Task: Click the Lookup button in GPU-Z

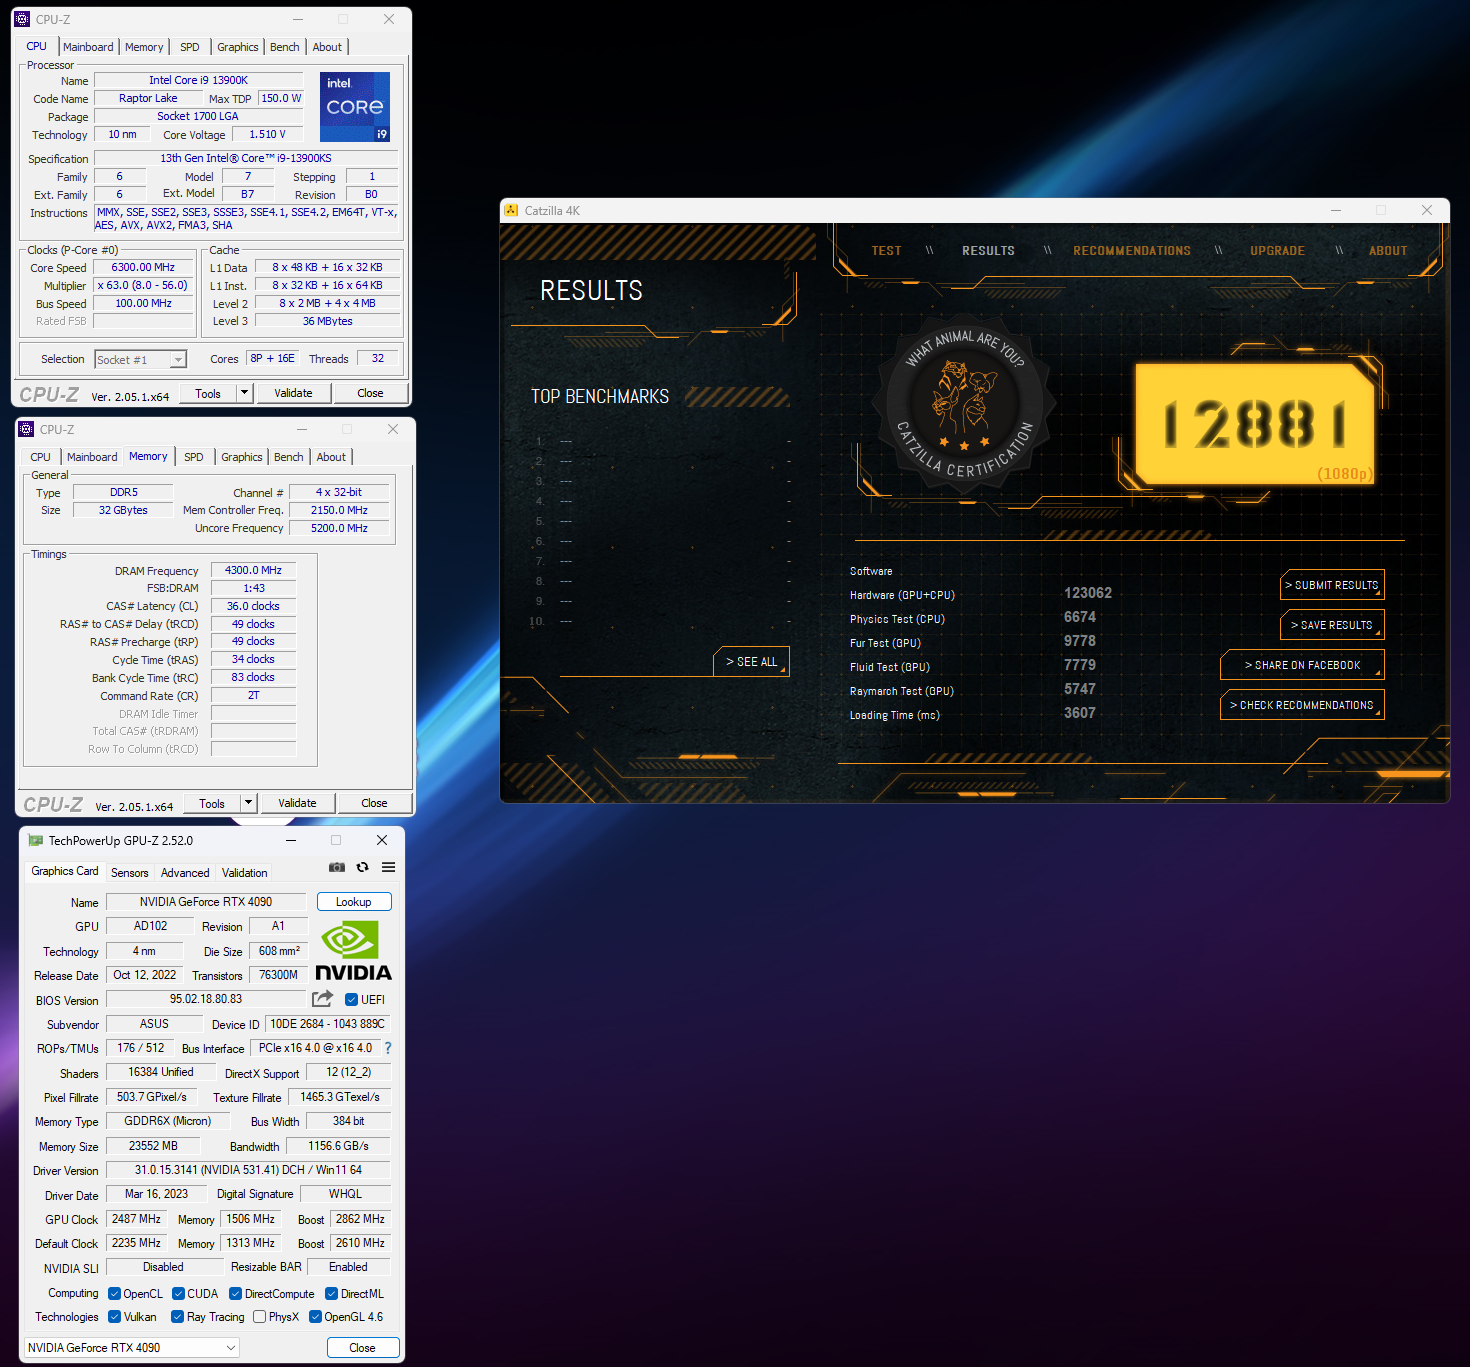Action: [354, 902]
